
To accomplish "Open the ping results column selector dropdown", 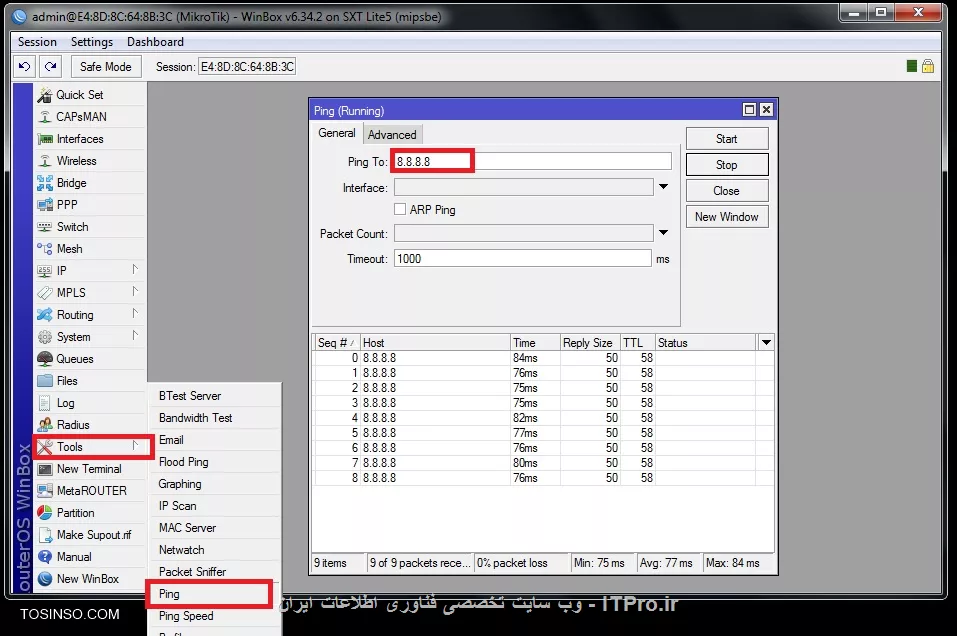I will pyautogui.click(x=766, y=343).
